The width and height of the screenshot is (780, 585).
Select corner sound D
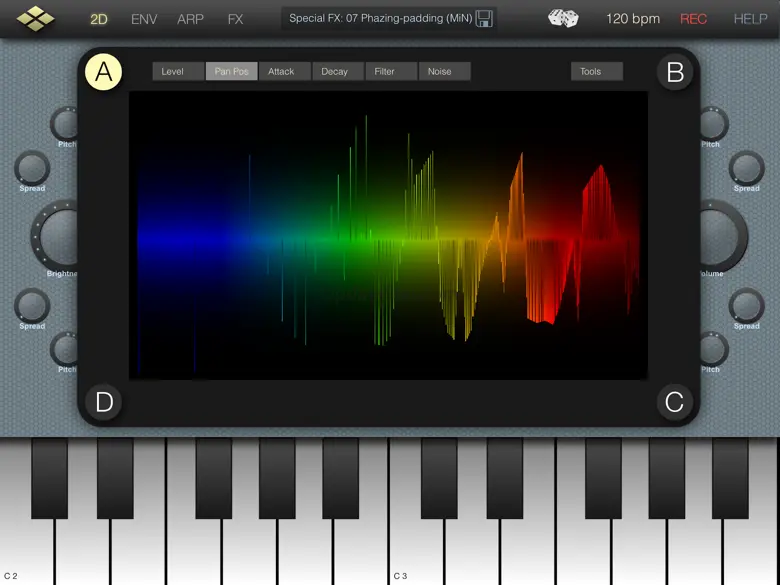point(103,402)
